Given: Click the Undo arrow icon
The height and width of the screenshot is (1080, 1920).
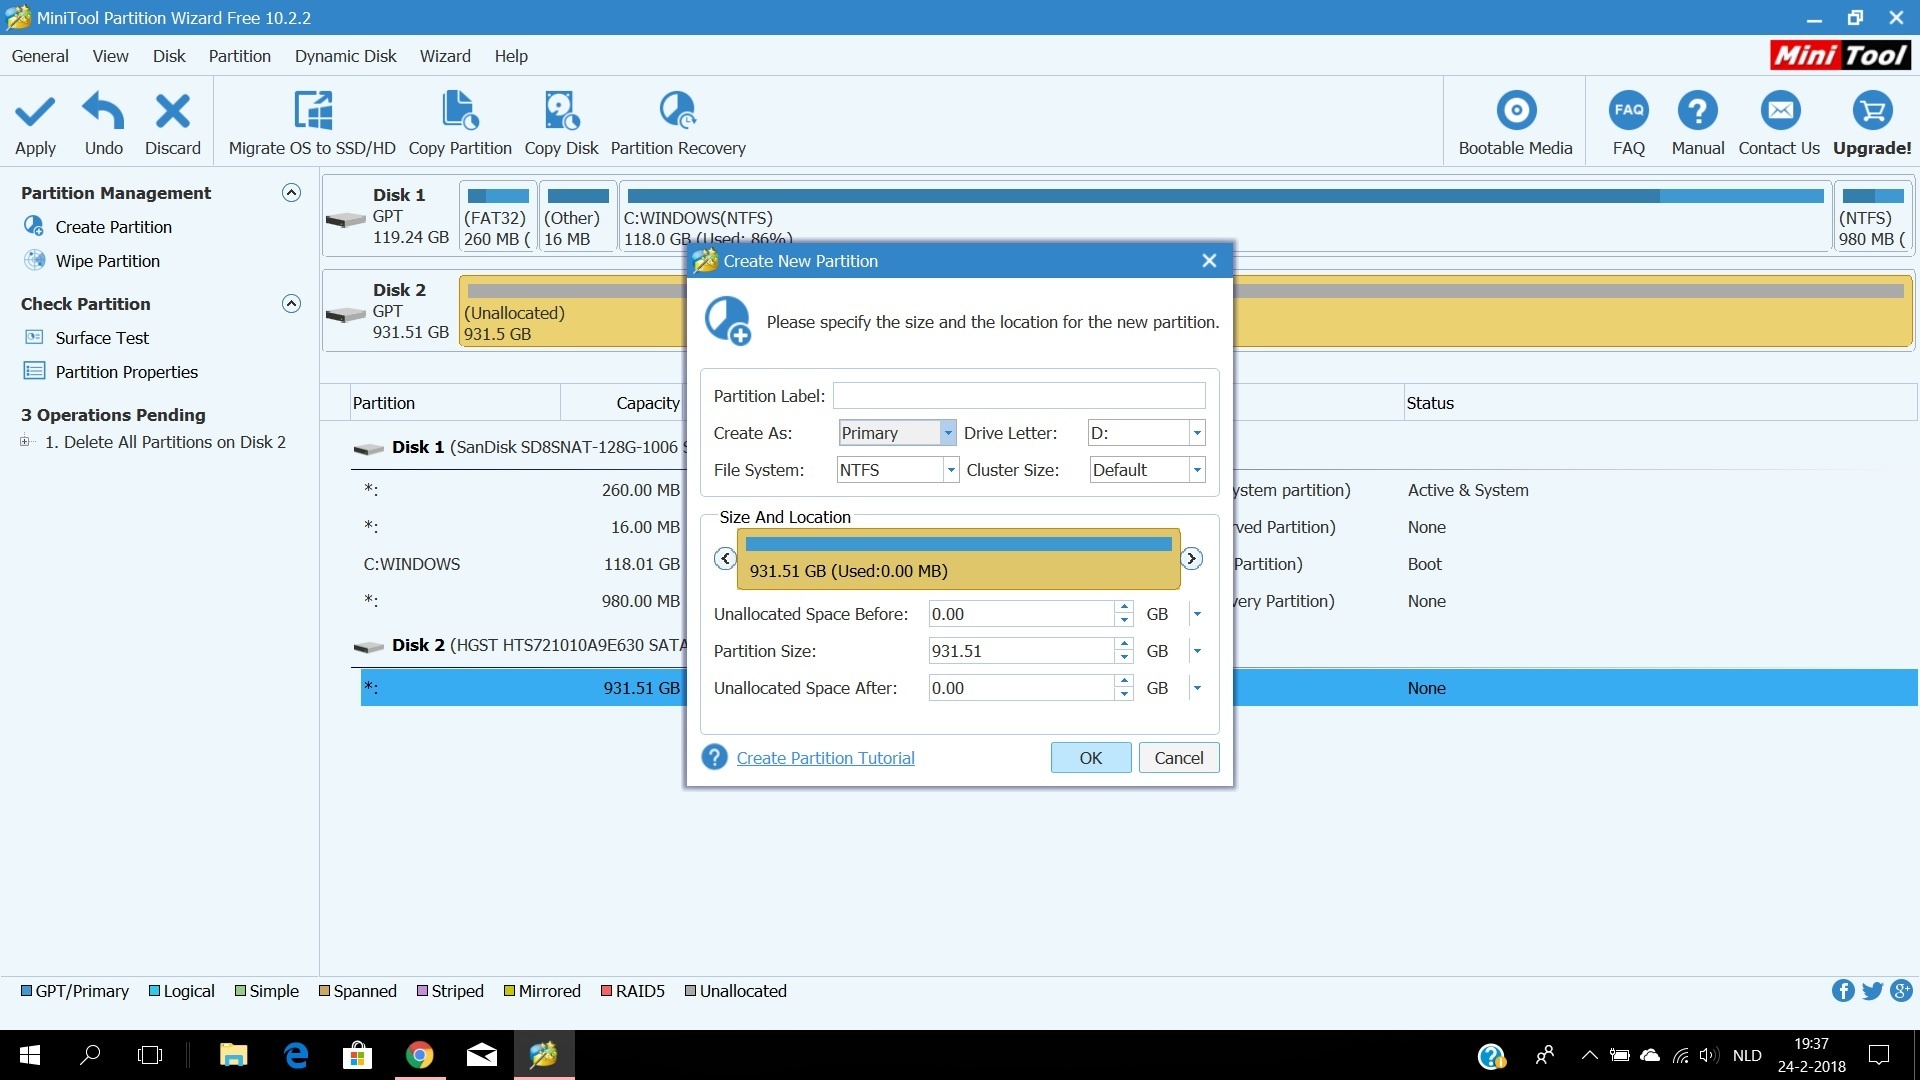Looking at the screenshot, I should coord(103,112).
